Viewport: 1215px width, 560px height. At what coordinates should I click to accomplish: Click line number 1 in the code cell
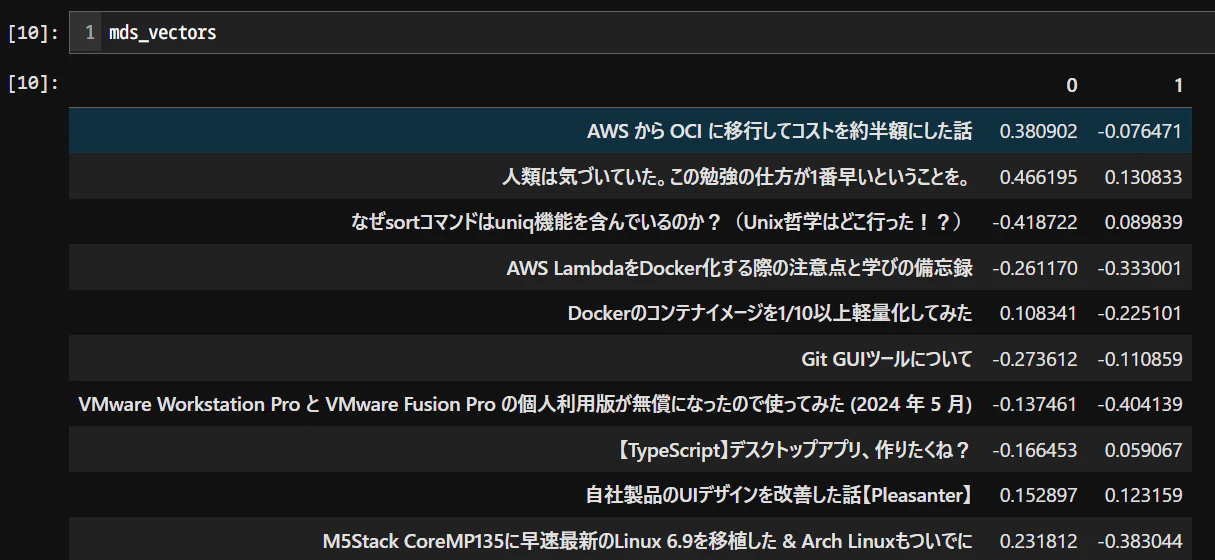(89, 33)
